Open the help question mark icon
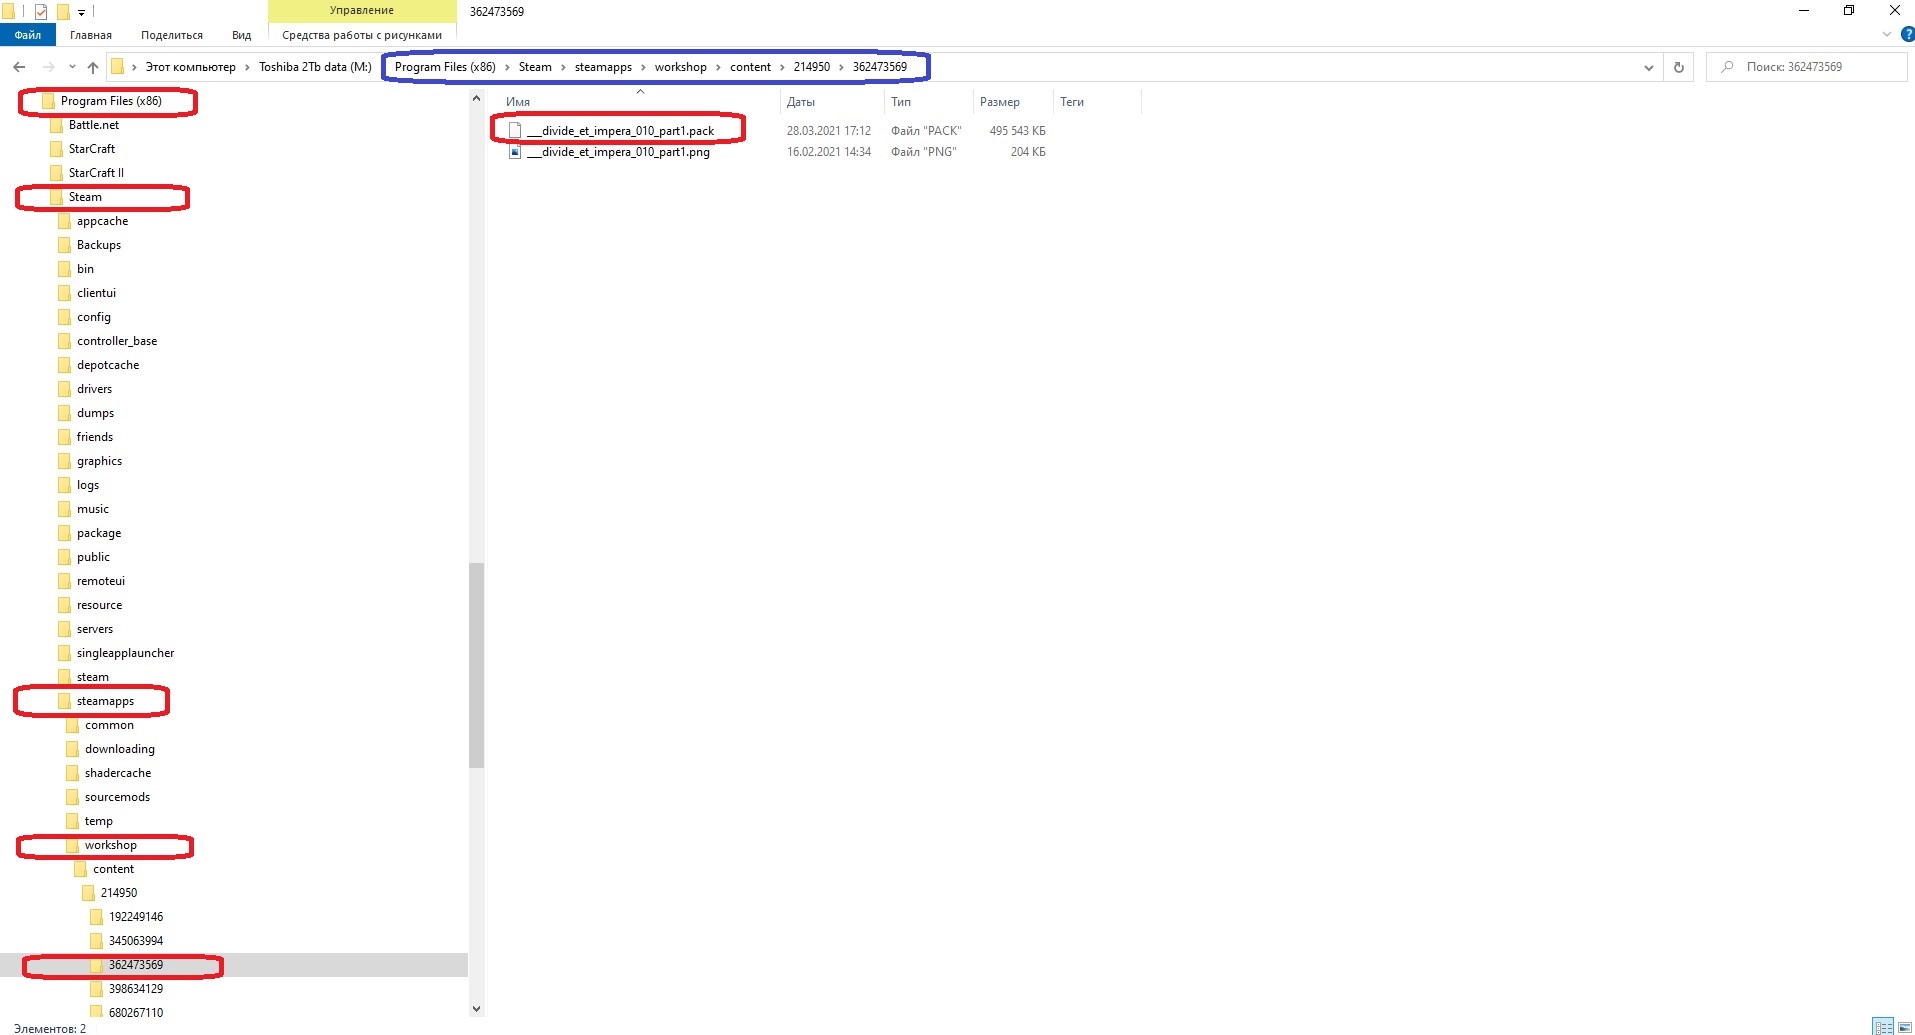1915x1035 pixels. click(1907, 34)
